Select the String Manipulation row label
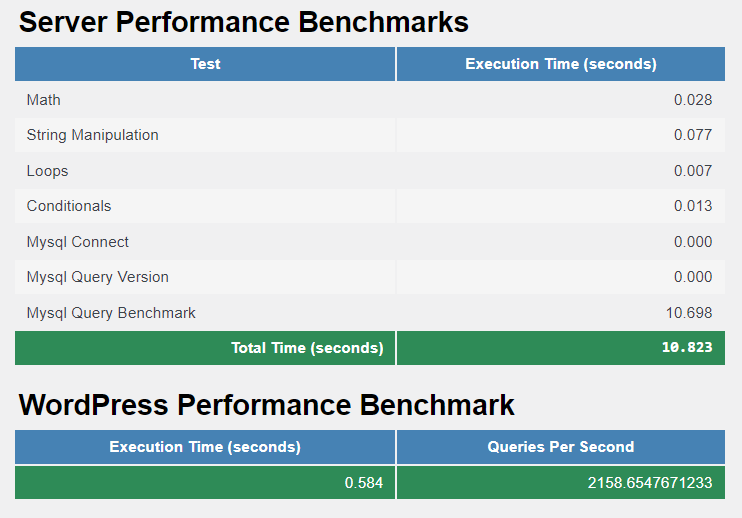This screenshot has height=518, width=742. 92,135
